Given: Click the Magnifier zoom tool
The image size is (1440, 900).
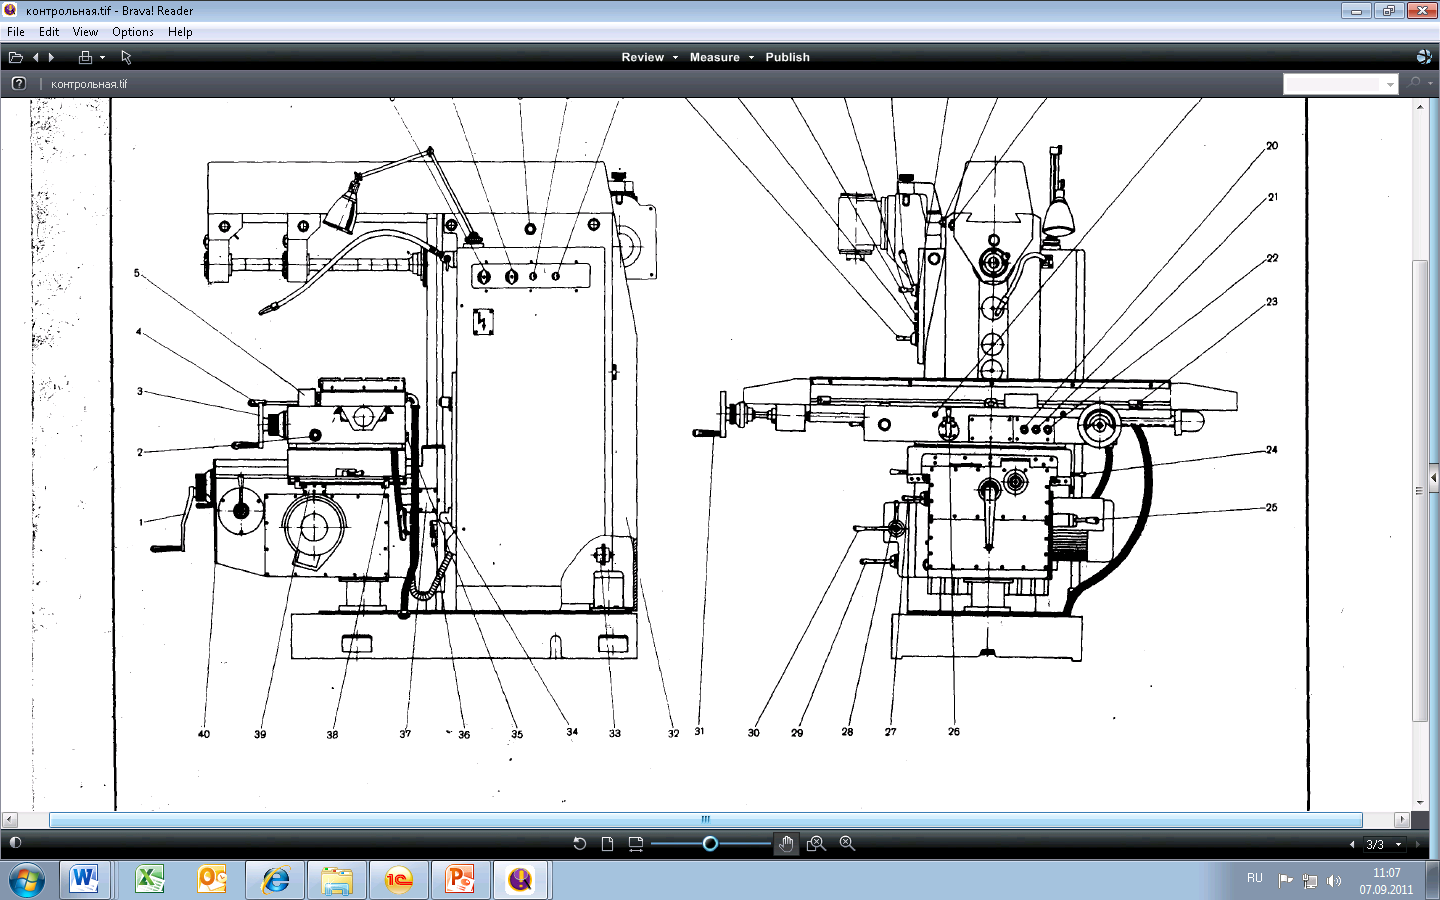Looking at the screenshot, I should coord(847,844).
